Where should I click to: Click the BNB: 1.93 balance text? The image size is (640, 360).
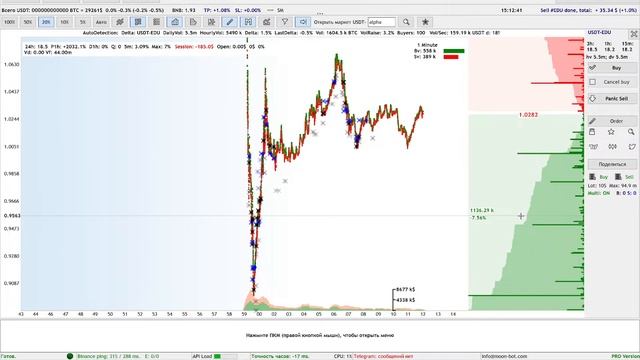click(x=184, y=10)
